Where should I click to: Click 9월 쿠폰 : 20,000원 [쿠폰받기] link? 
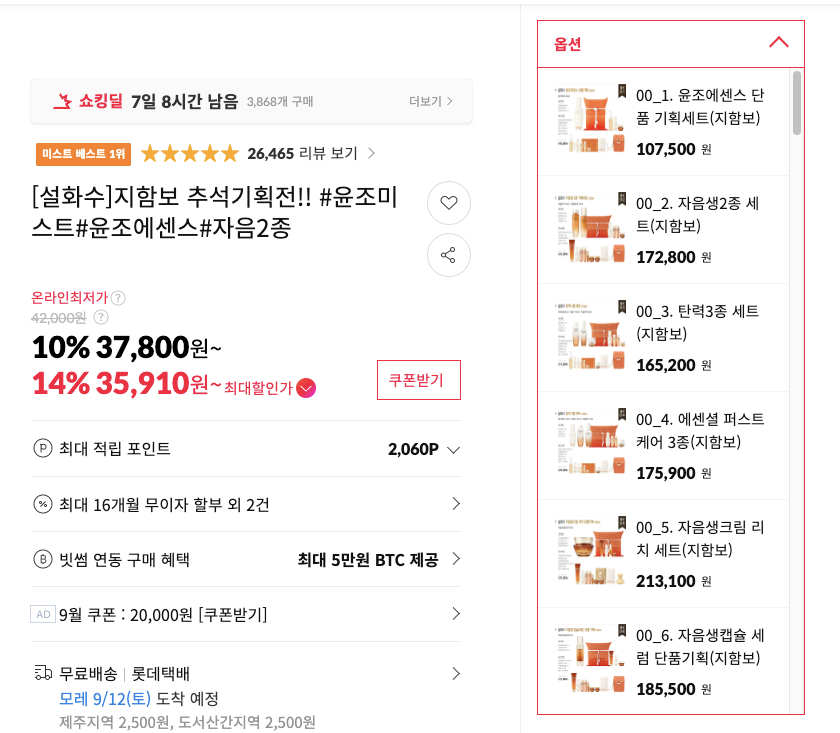(x=163, y=615)
